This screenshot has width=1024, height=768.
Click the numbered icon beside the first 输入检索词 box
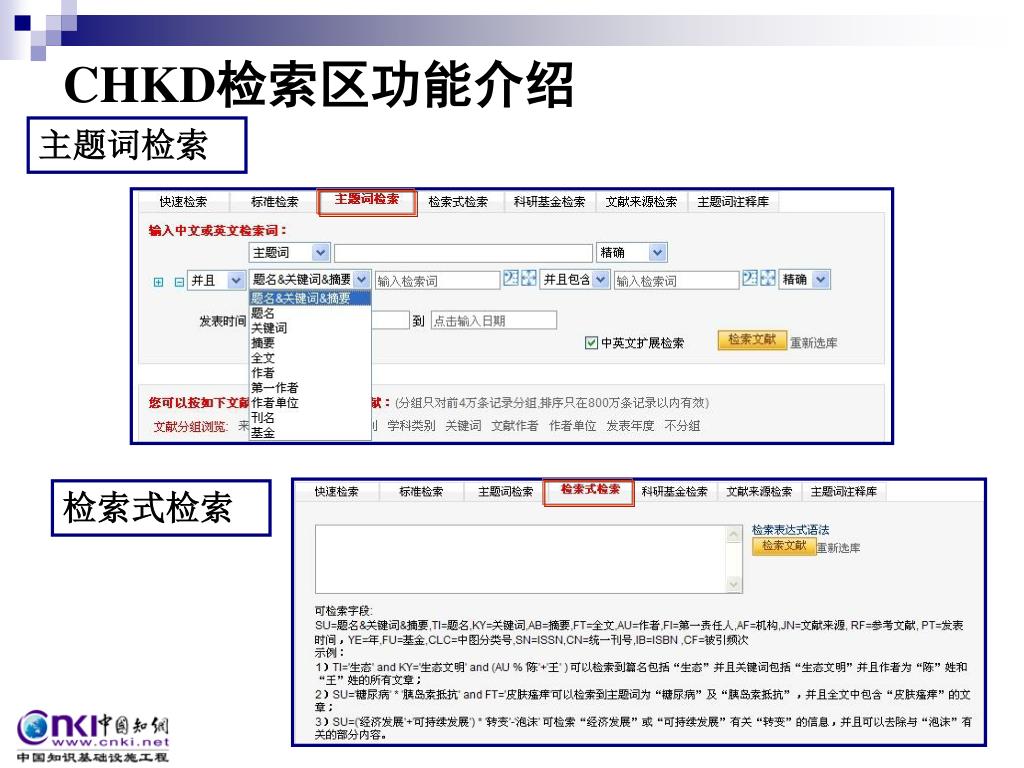coord(511,279)
